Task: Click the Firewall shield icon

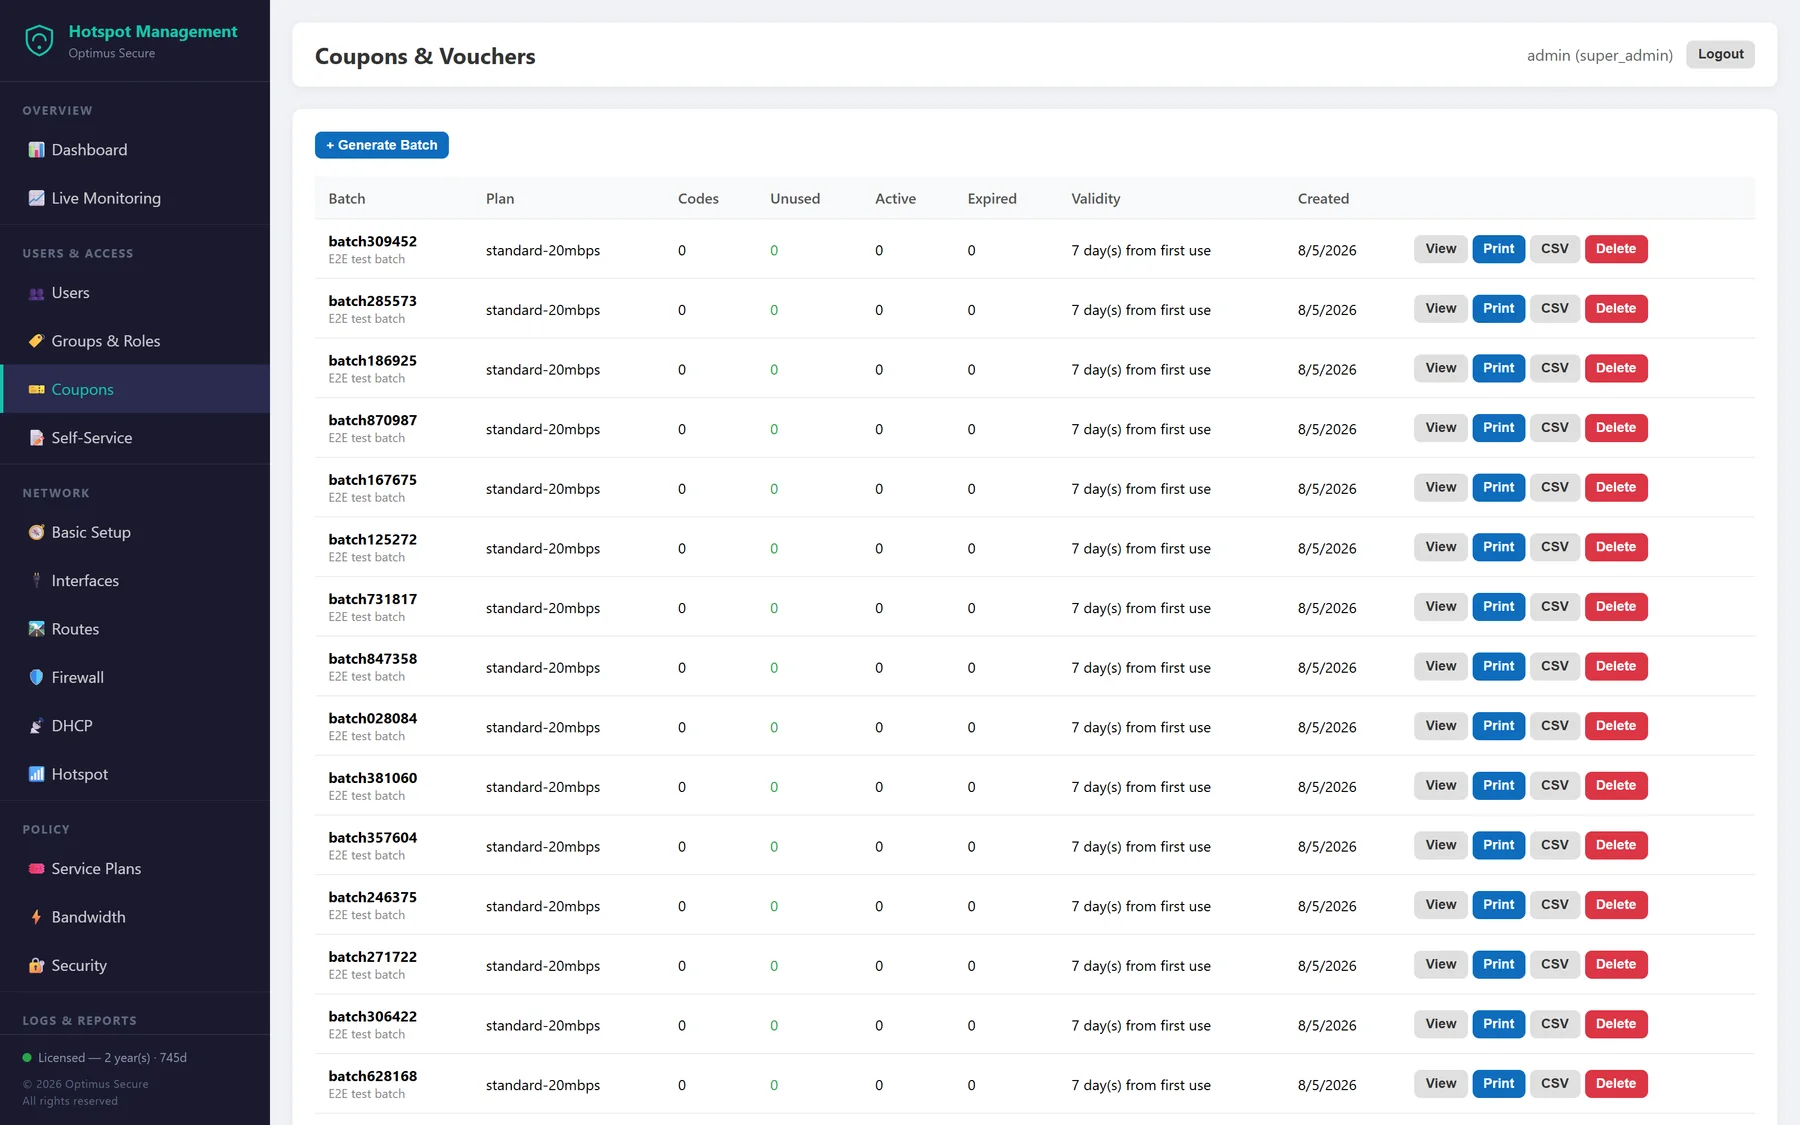Action: point(36,677)
